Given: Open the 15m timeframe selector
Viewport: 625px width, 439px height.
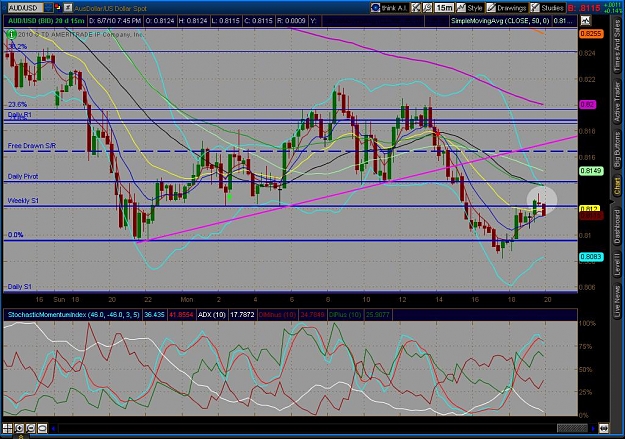Looking at the screenshot, I should pyautogui.click(x=444, y=8).
